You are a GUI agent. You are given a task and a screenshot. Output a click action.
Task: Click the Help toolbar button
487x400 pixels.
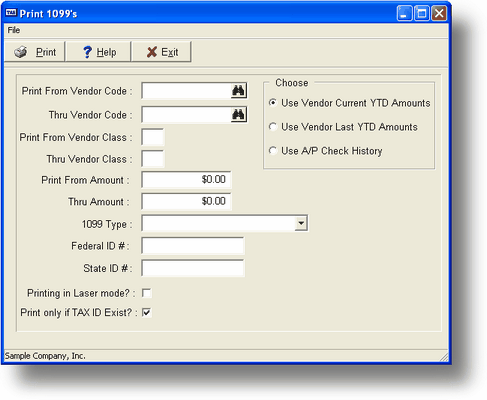98,52
